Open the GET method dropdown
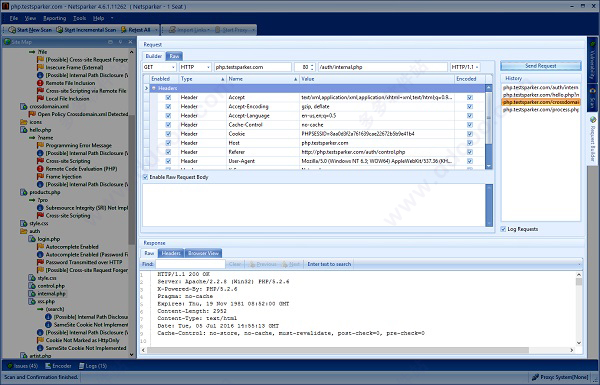 point(173,67)
